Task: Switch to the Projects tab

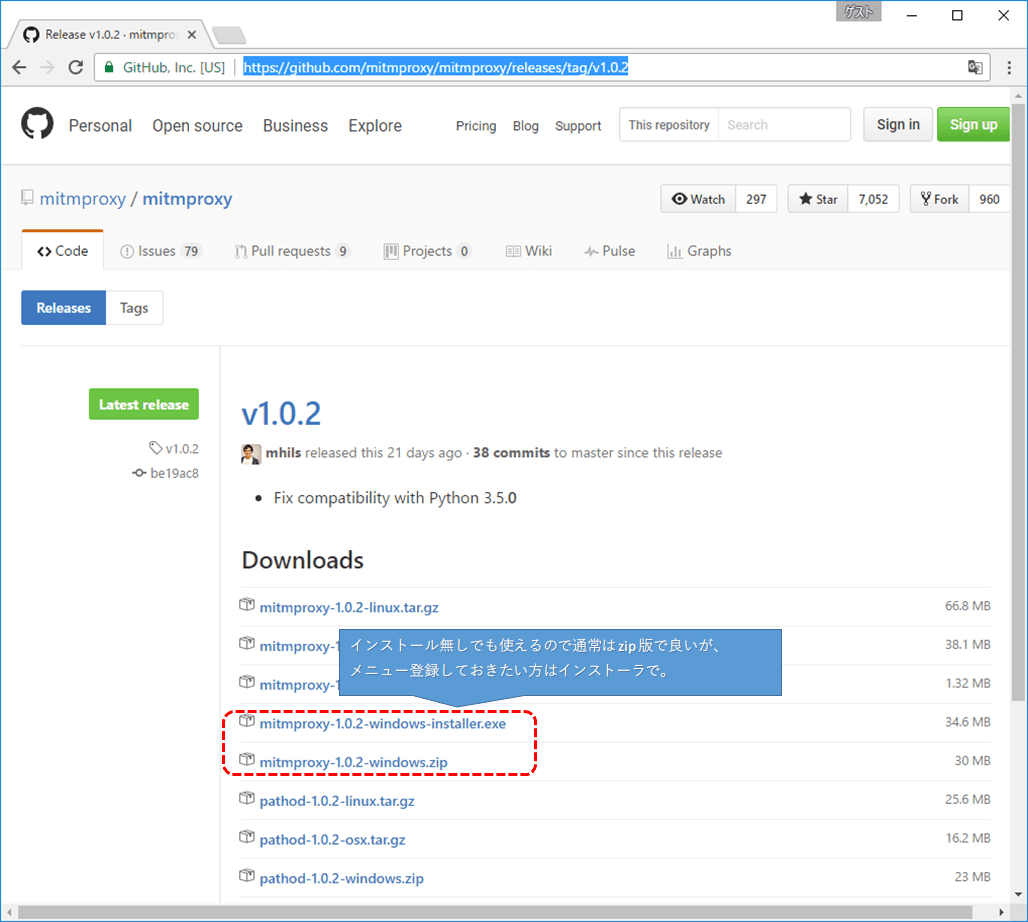Action: (427, 251)
